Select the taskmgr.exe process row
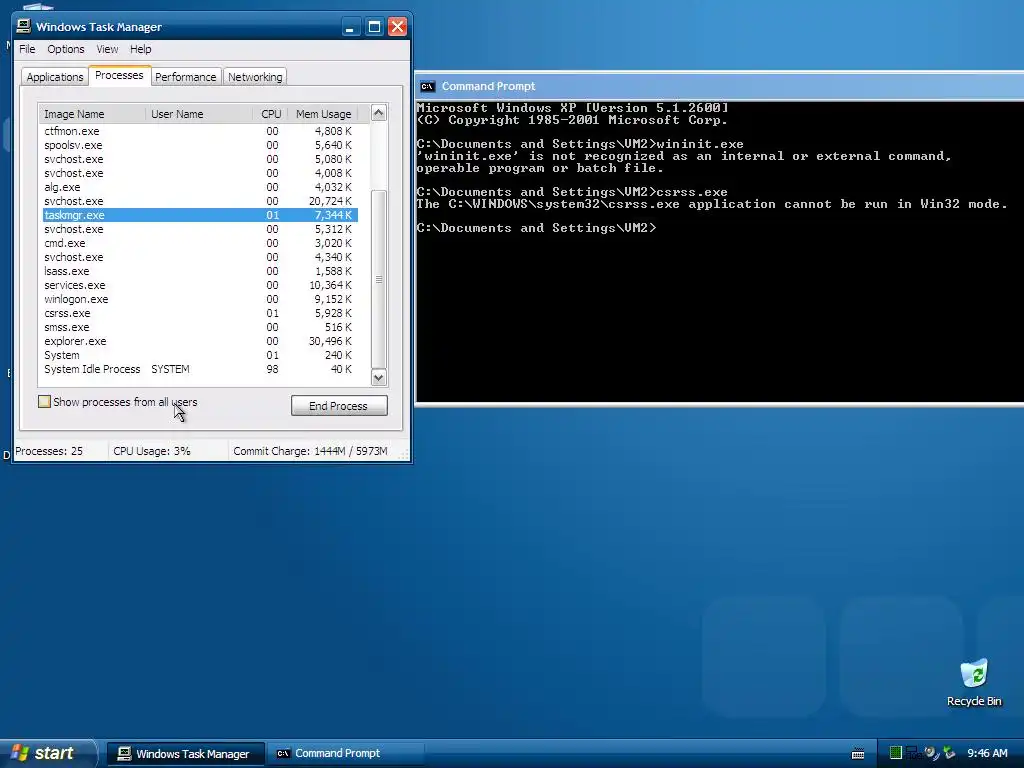1024x768 pixels. click(x=200, y=215)
